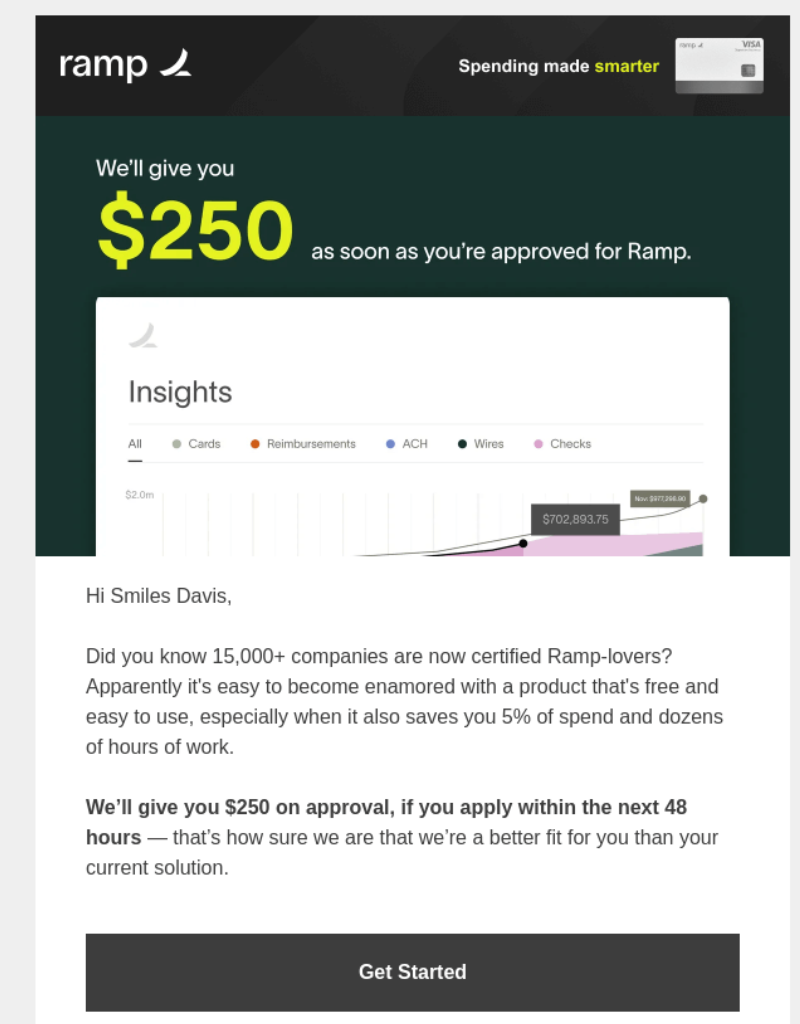Click the blue ACH dot icon
This screenshot has width=800, height=1024.
point(391,444)
